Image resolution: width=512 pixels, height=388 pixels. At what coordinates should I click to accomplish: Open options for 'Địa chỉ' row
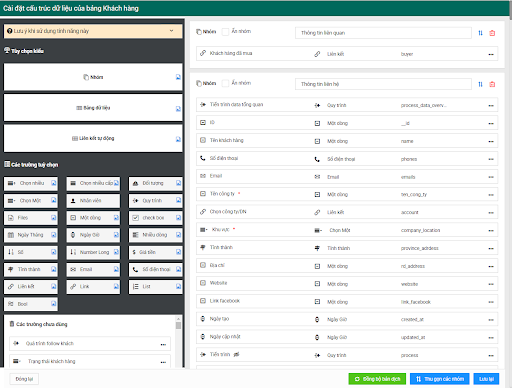(x=491, y=266)
